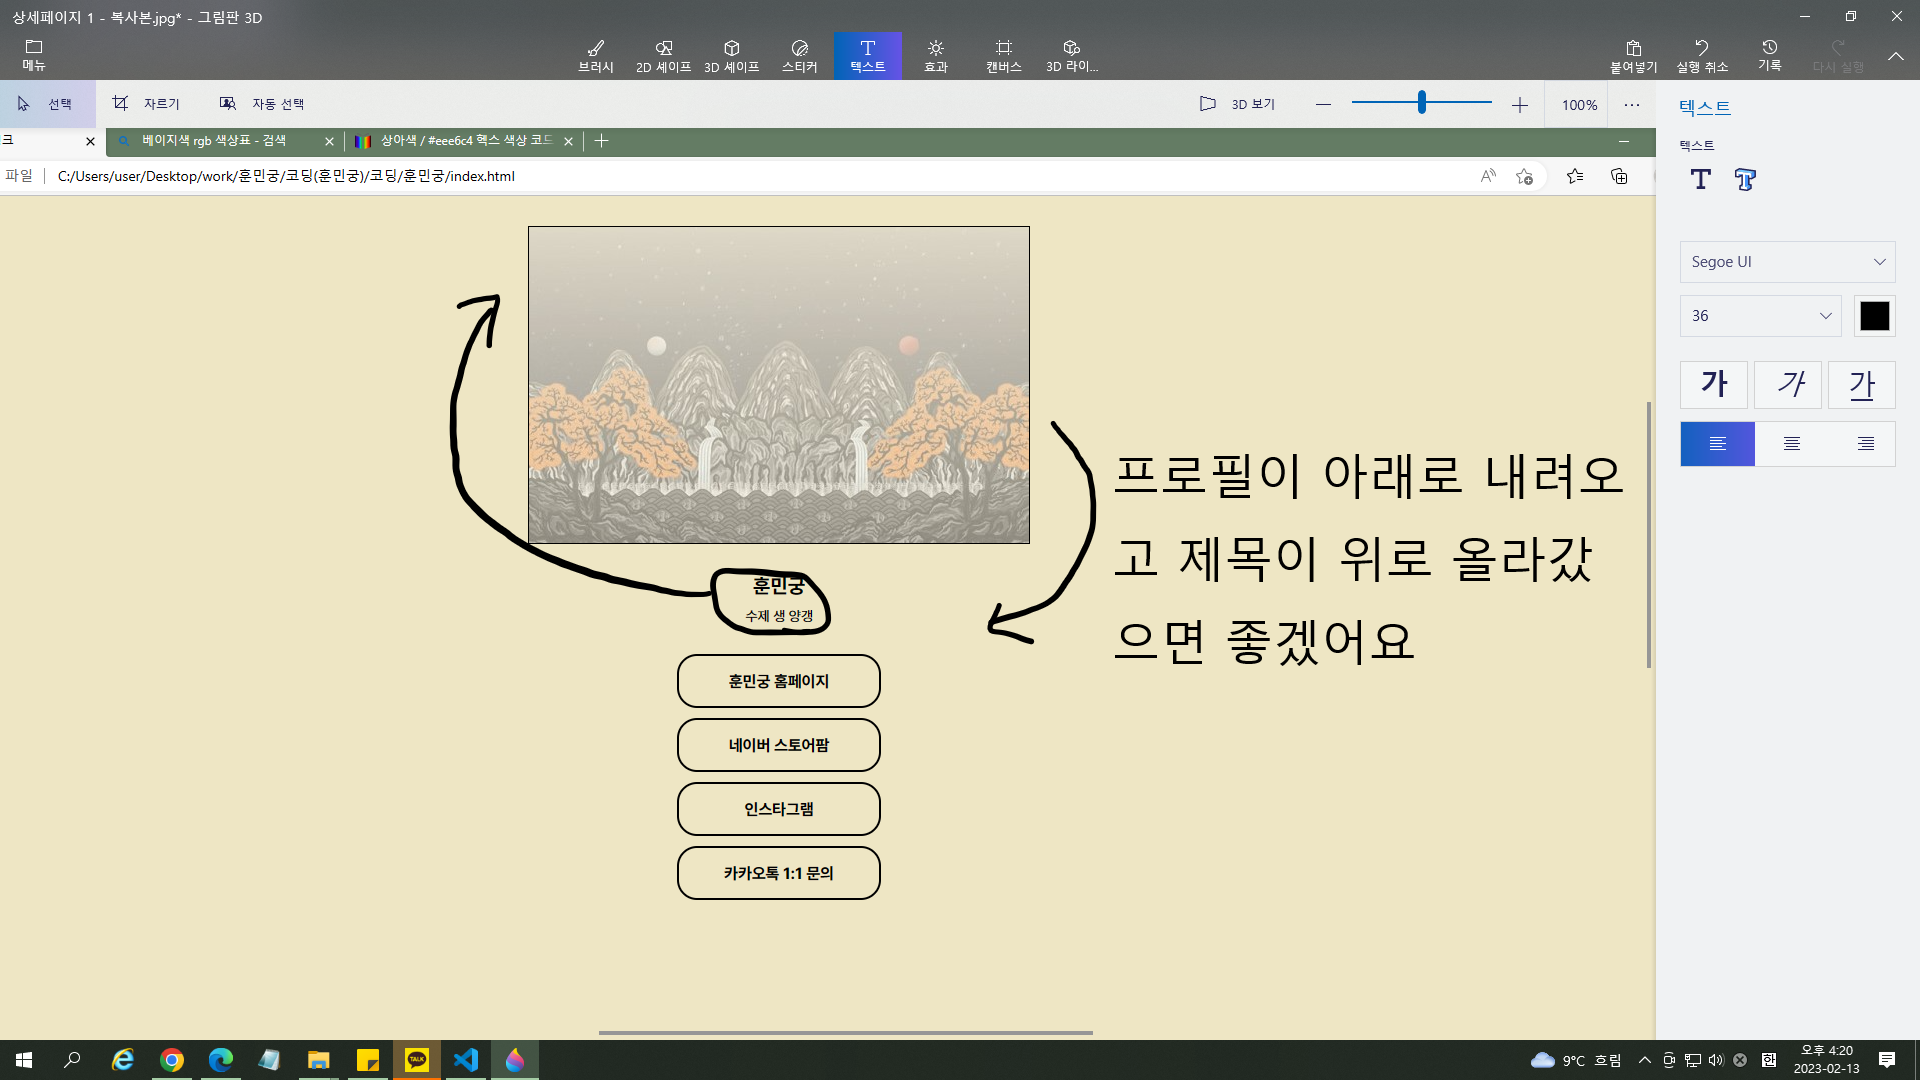Open the 메뉴 folder menu
The height and width of the screenshot is (1080, 1920).
[x=34, y=55]
